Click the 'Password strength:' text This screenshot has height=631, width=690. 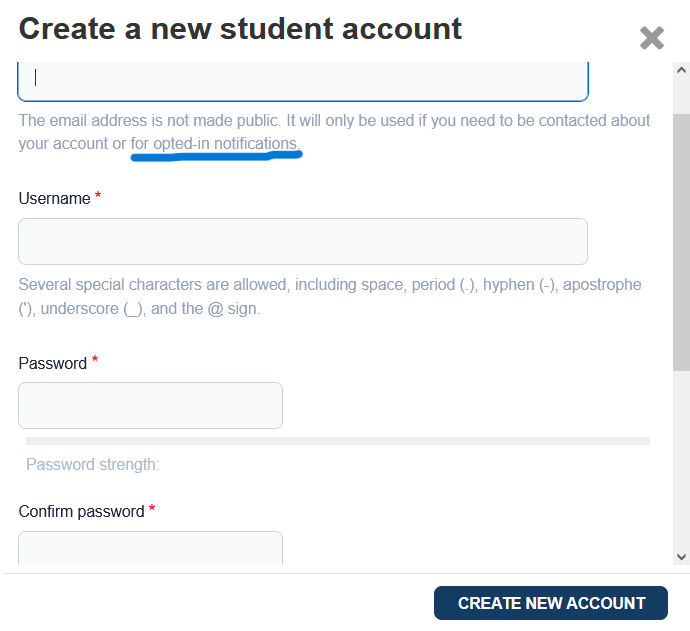pos(93,464)
